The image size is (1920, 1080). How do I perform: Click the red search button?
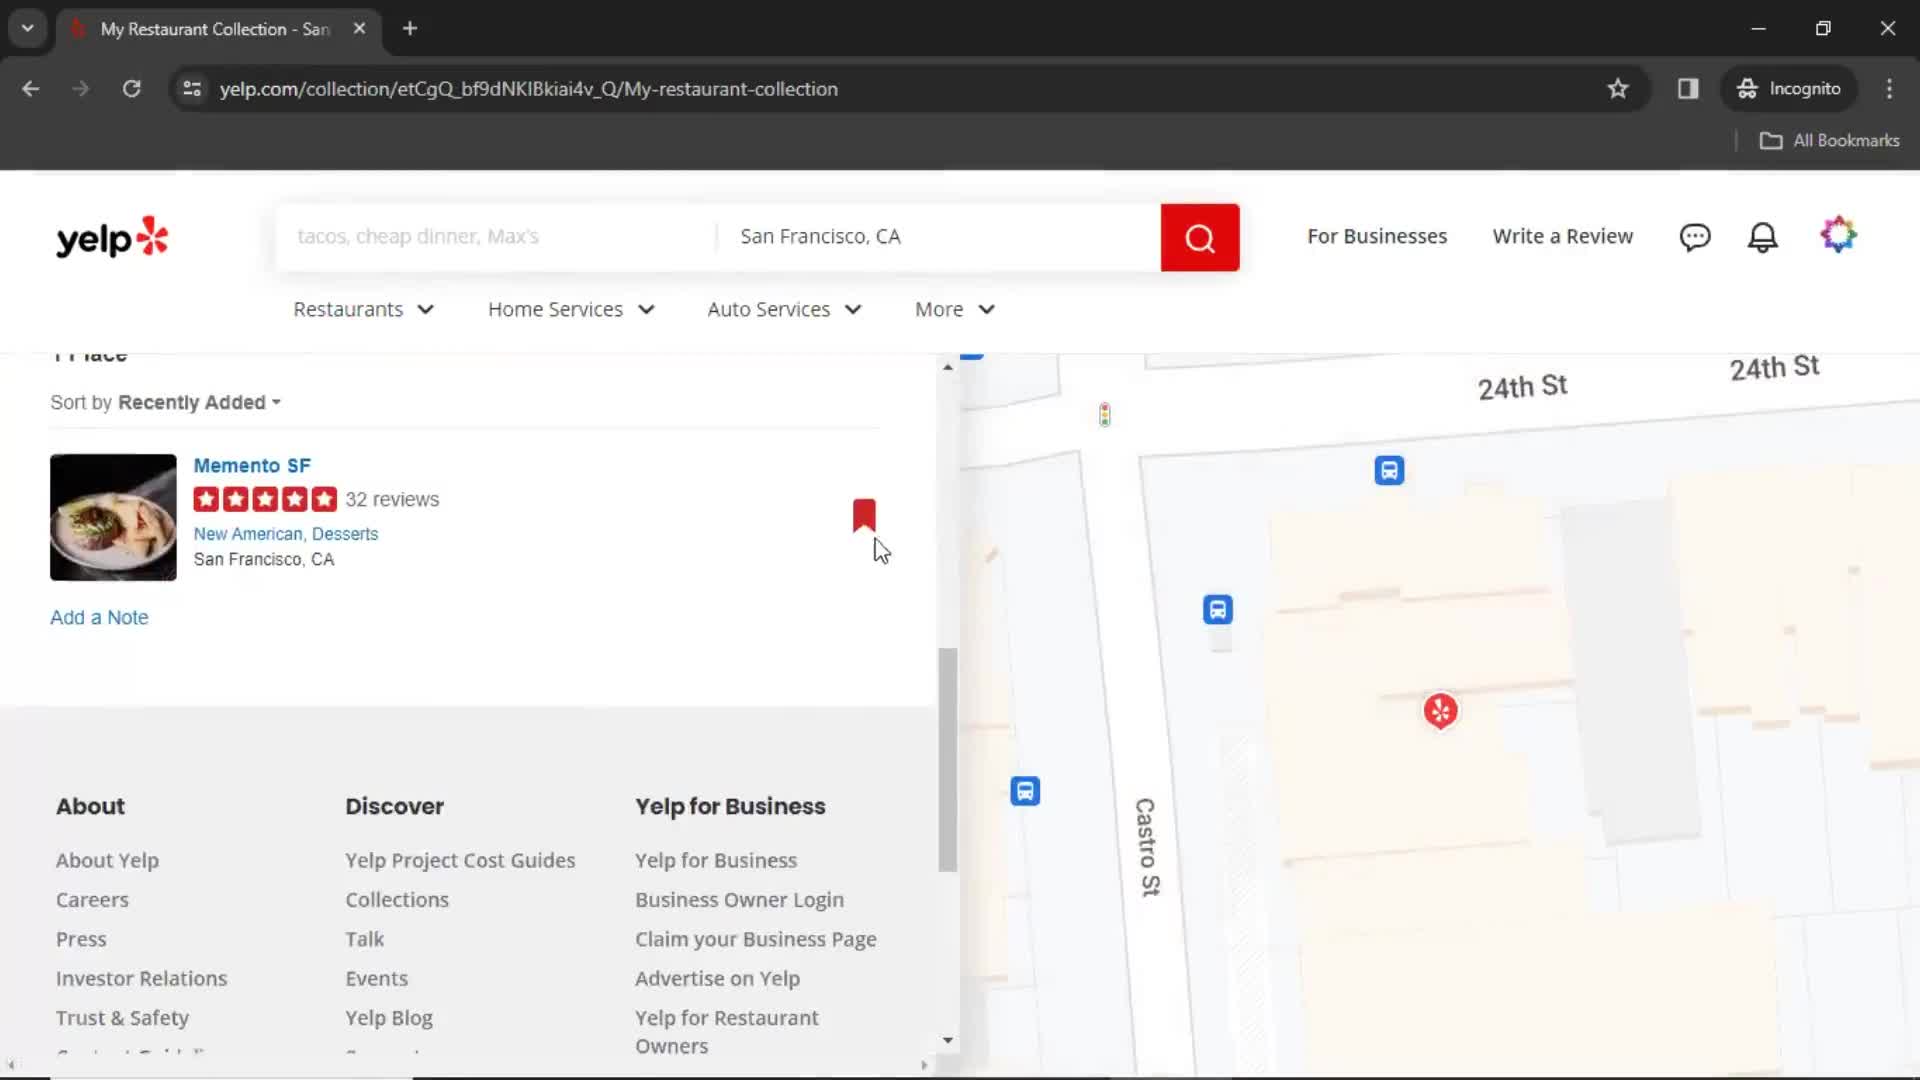pos(1199,238)
